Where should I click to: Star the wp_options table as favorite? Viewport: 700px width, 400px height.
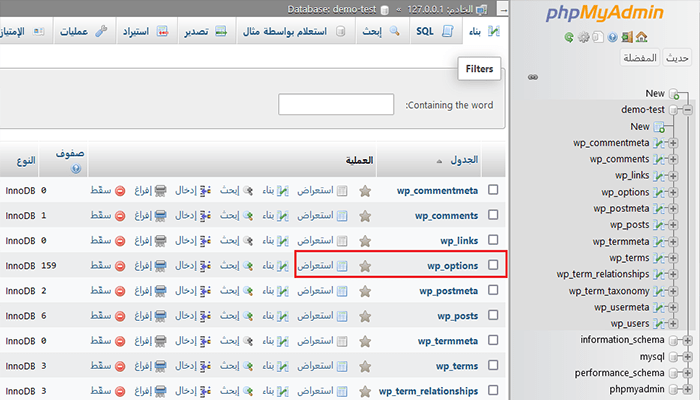[x=365, y=266]
